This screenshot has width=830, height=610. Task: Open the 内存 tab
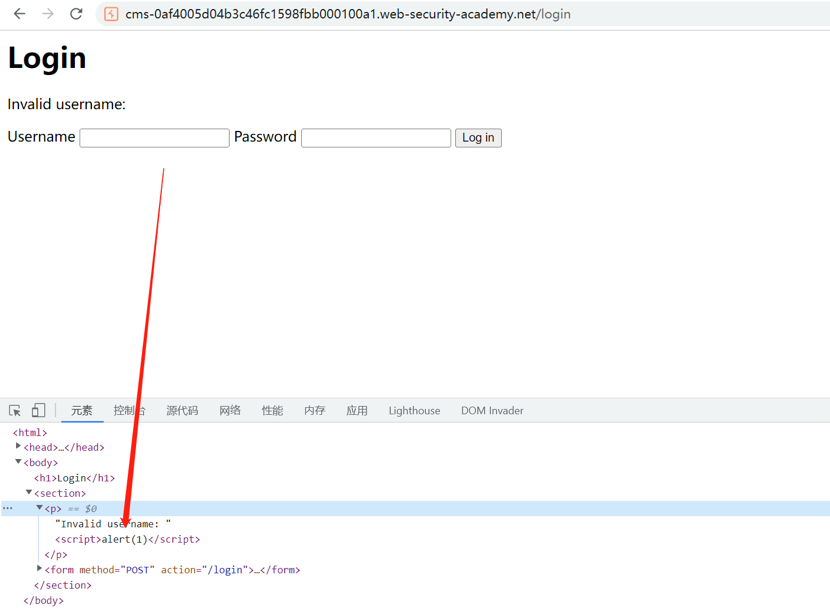[314, 410]
